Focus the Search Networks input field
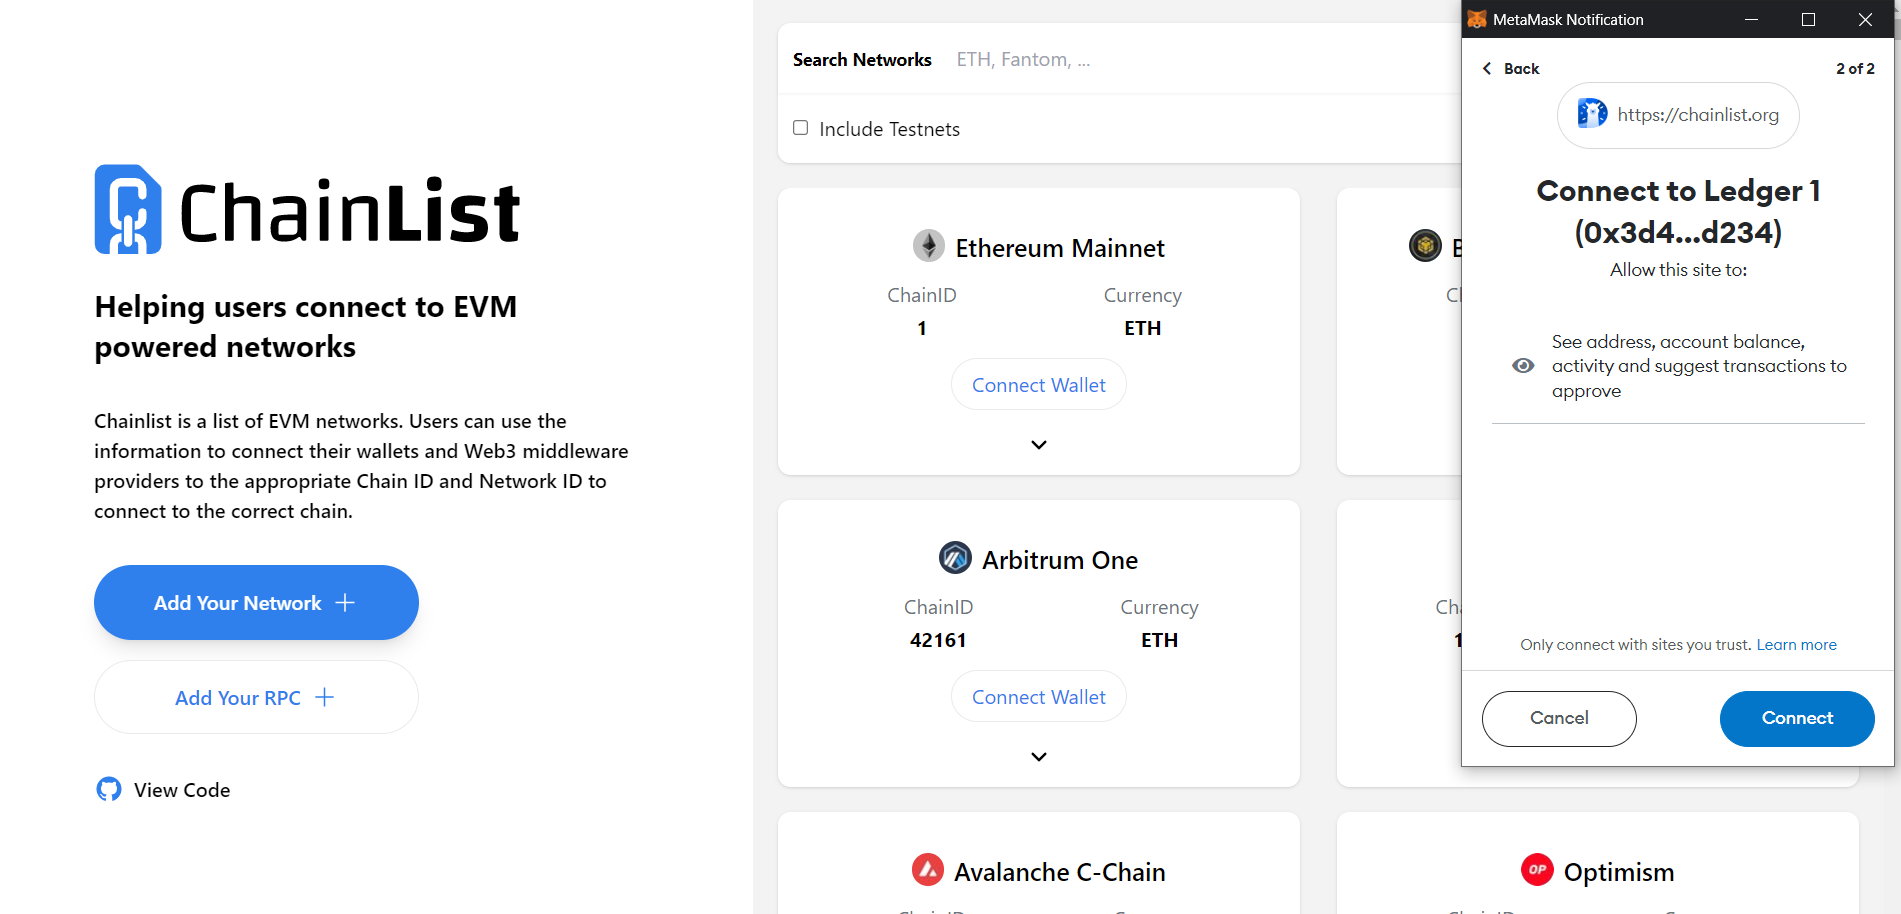This screenshot has width=1901, height=914. tap(1150, 60)
